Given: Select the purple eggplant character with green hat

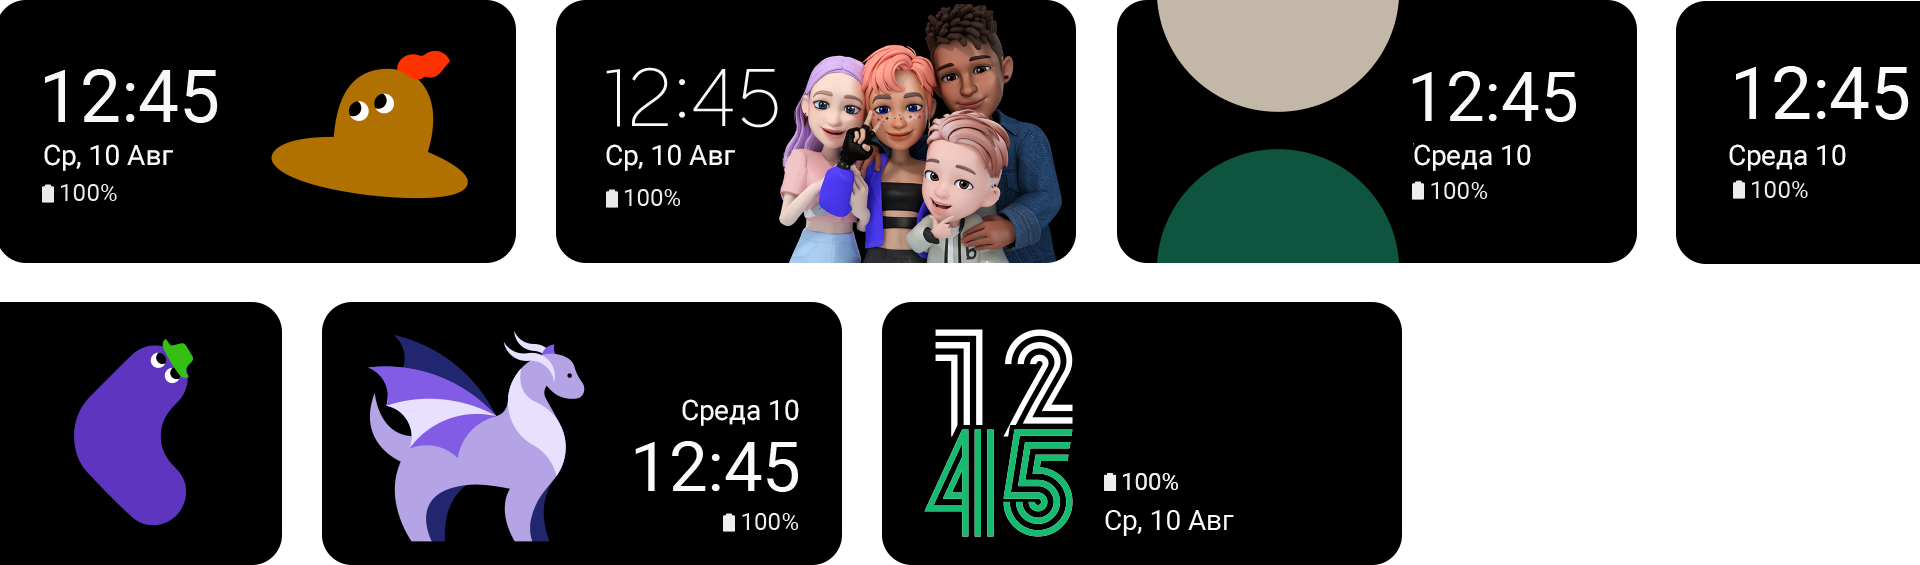Looking at the screenshot, I should pyautogui.click(x=133, y=432).
